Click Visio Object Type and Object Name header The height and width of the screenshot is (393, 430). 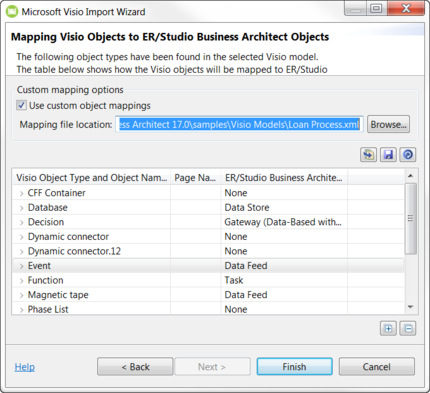[x=92, y=178]
